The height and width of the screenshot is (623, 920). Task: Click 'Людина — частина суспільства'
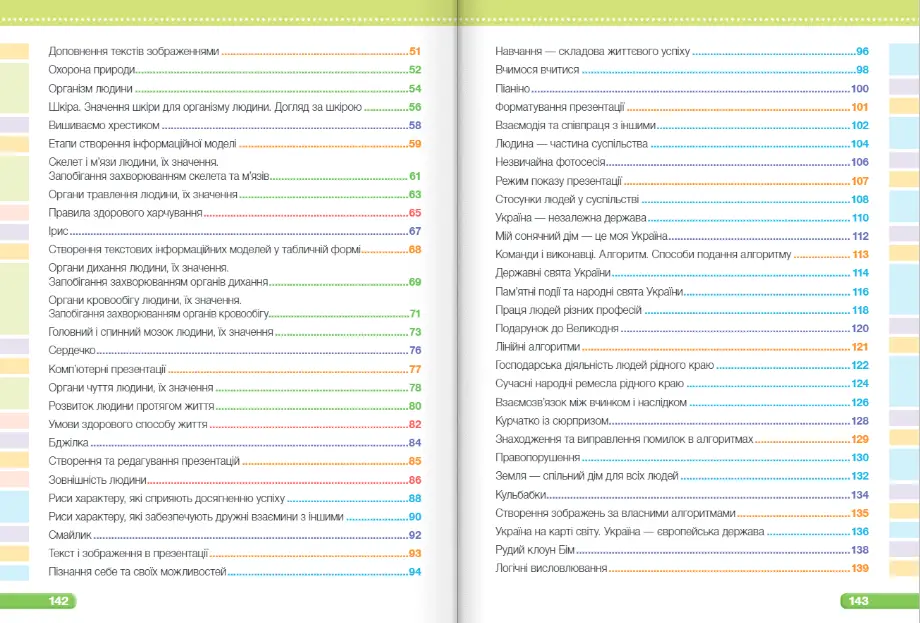pyautogui.click(x=571, y=144)
